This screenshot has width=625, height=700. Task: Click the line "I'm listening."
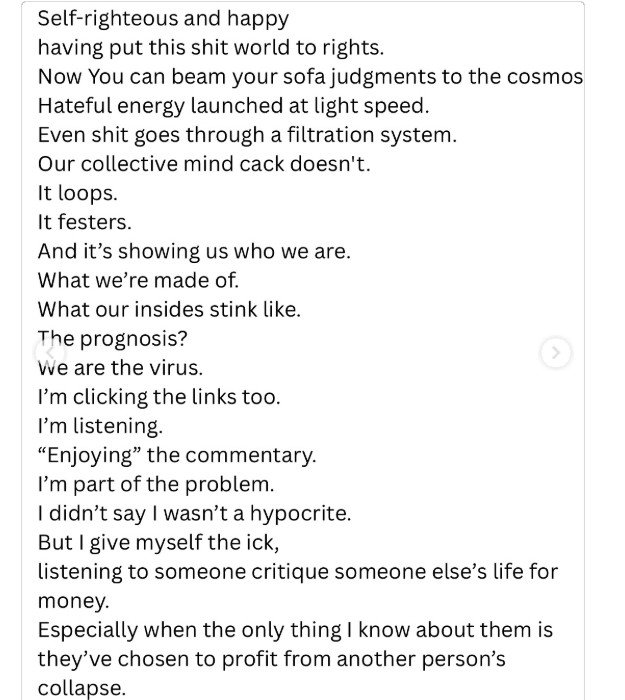pos(100,426)
